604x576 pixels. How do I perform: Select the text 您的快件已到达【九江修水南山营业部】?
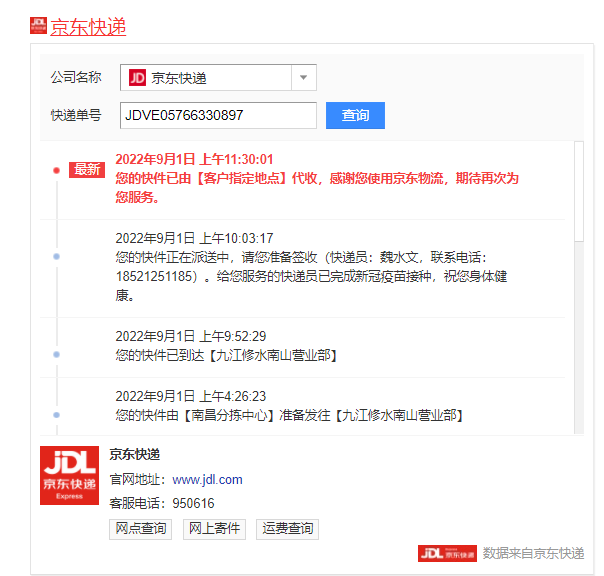226,355
